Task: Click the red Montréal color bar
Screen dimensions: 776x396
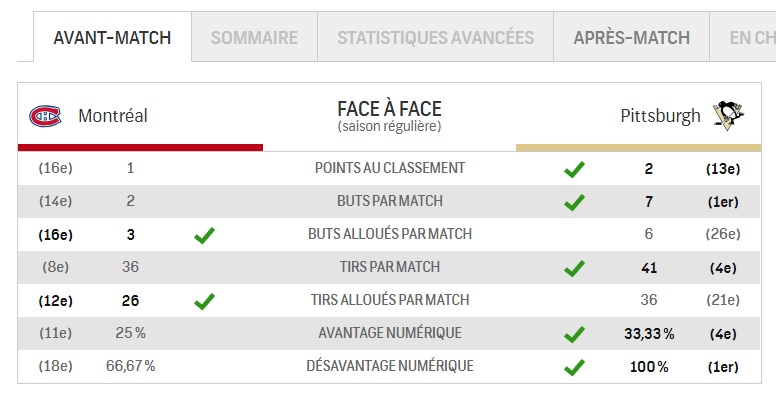Action: pos(141,148)
